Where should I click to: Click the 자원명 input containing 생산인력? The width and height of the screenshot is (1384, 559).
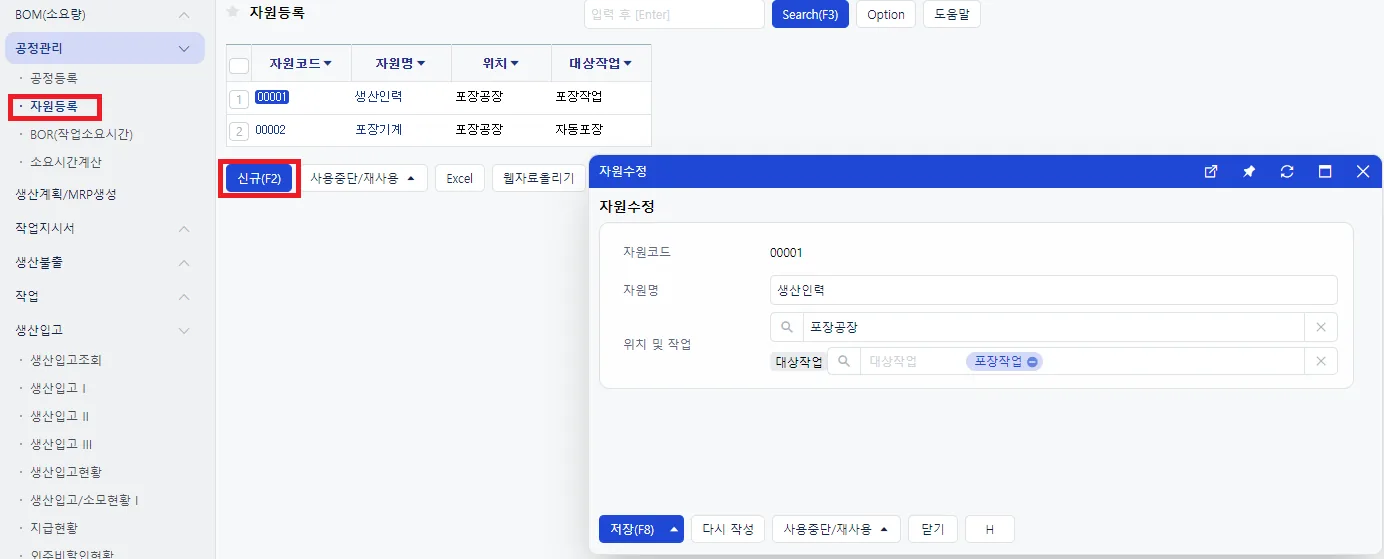pyautogui.click(x=1054, y=290)
